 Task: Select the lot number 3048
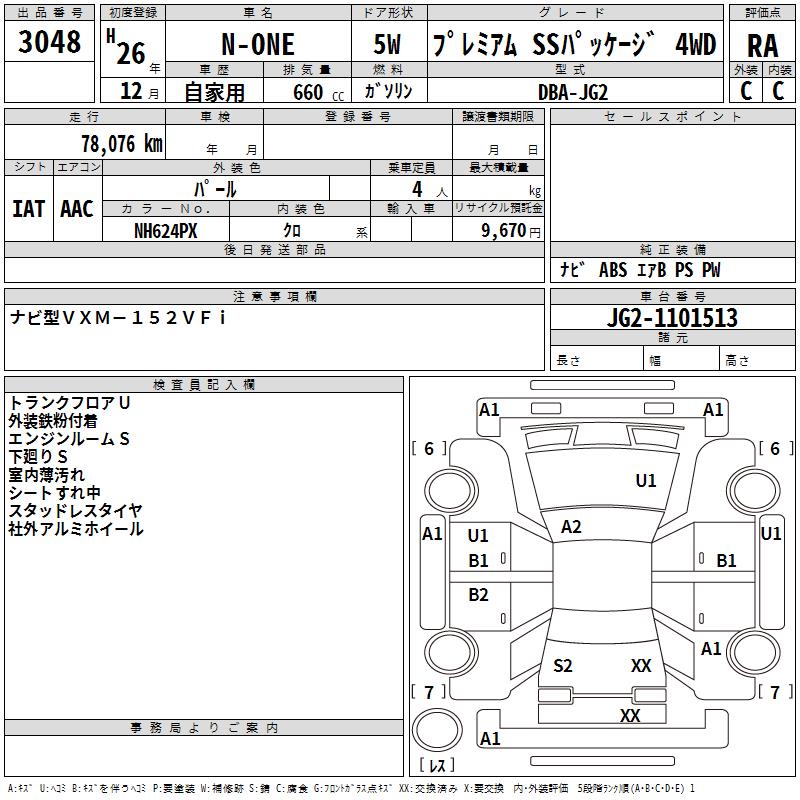tap(49, 43)
